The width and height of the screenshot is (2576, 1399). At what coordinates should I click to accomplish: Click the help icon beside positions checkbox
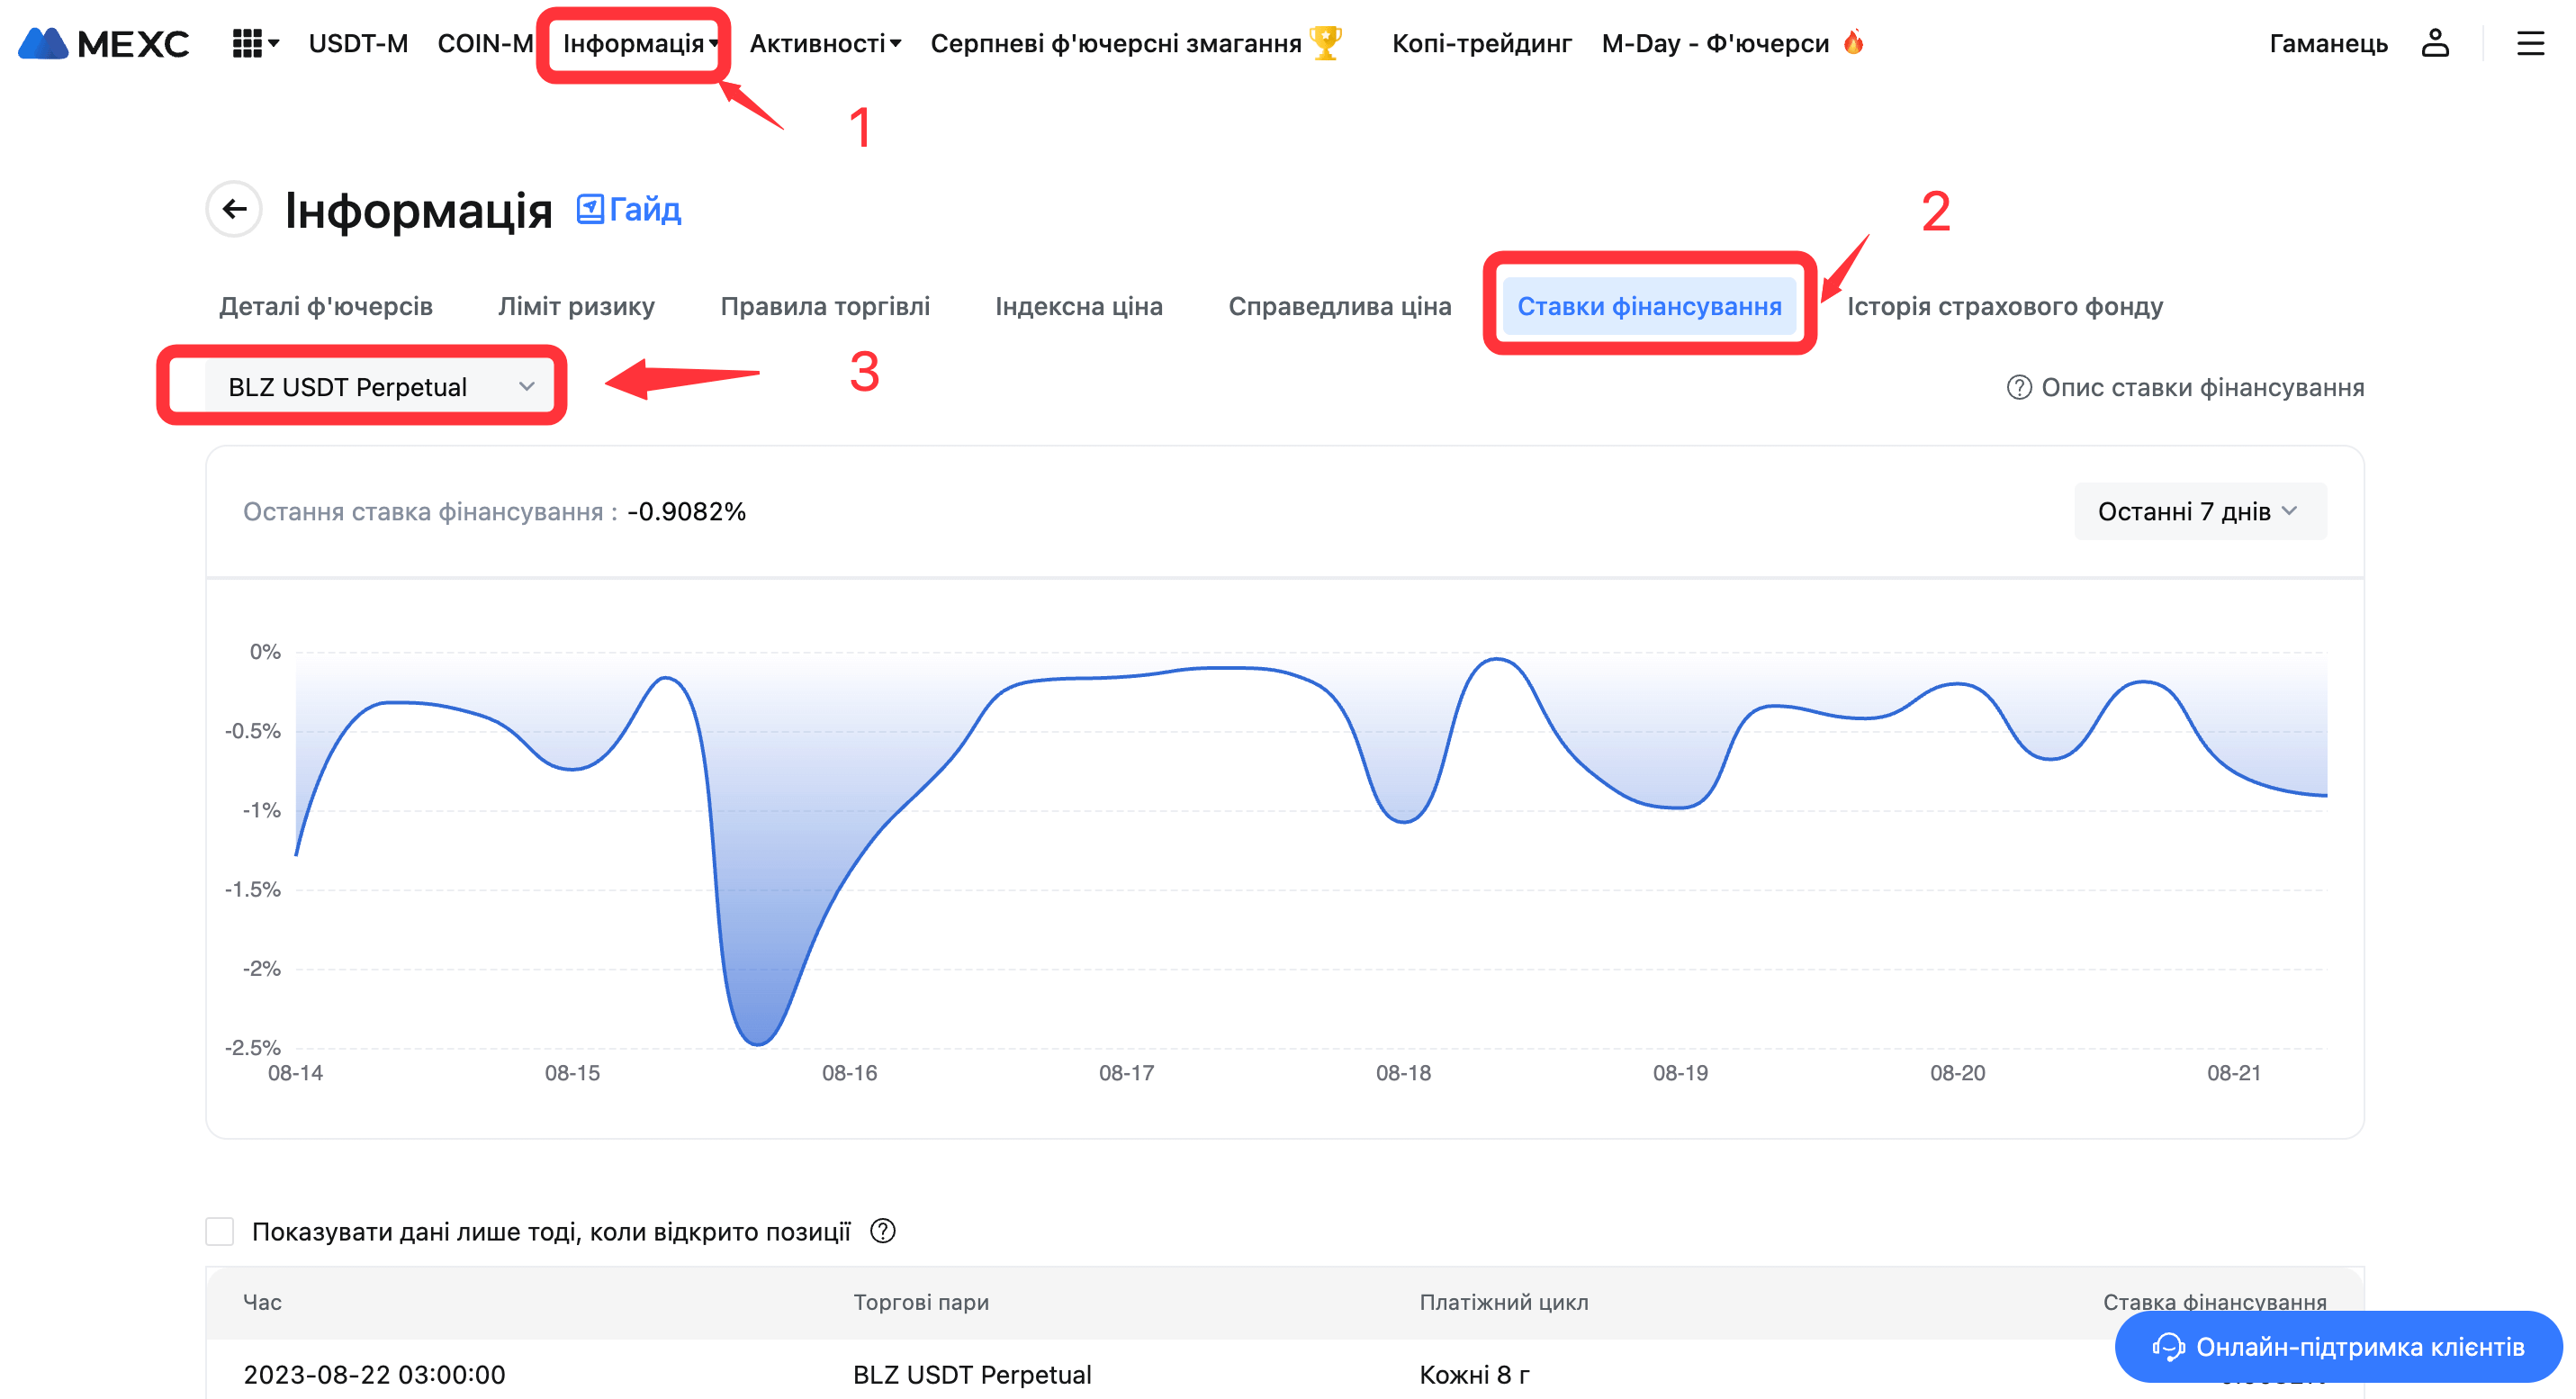coord(882,1230)
